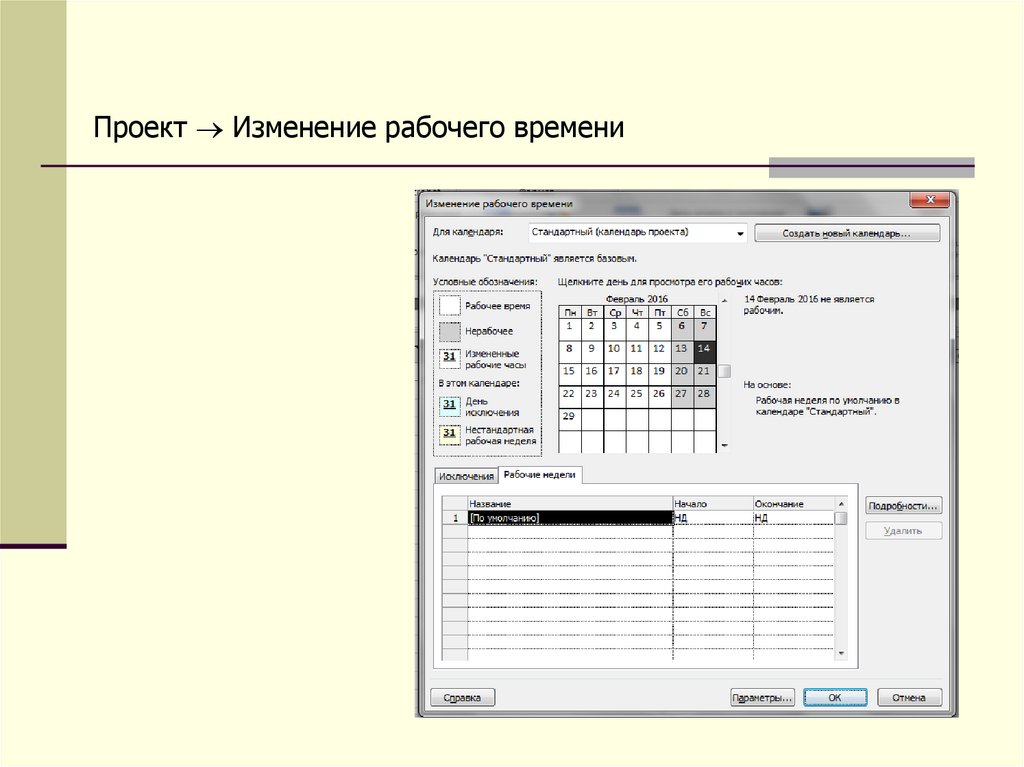Click the disabled Удалить button
The height and width of the screenshot is (767, 1024).
point(903,530)
